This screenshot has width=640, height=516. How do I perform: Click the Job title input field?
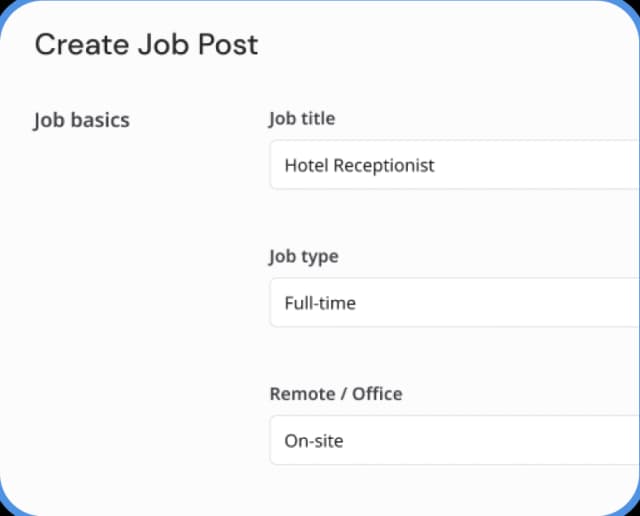tap(453, 165)
